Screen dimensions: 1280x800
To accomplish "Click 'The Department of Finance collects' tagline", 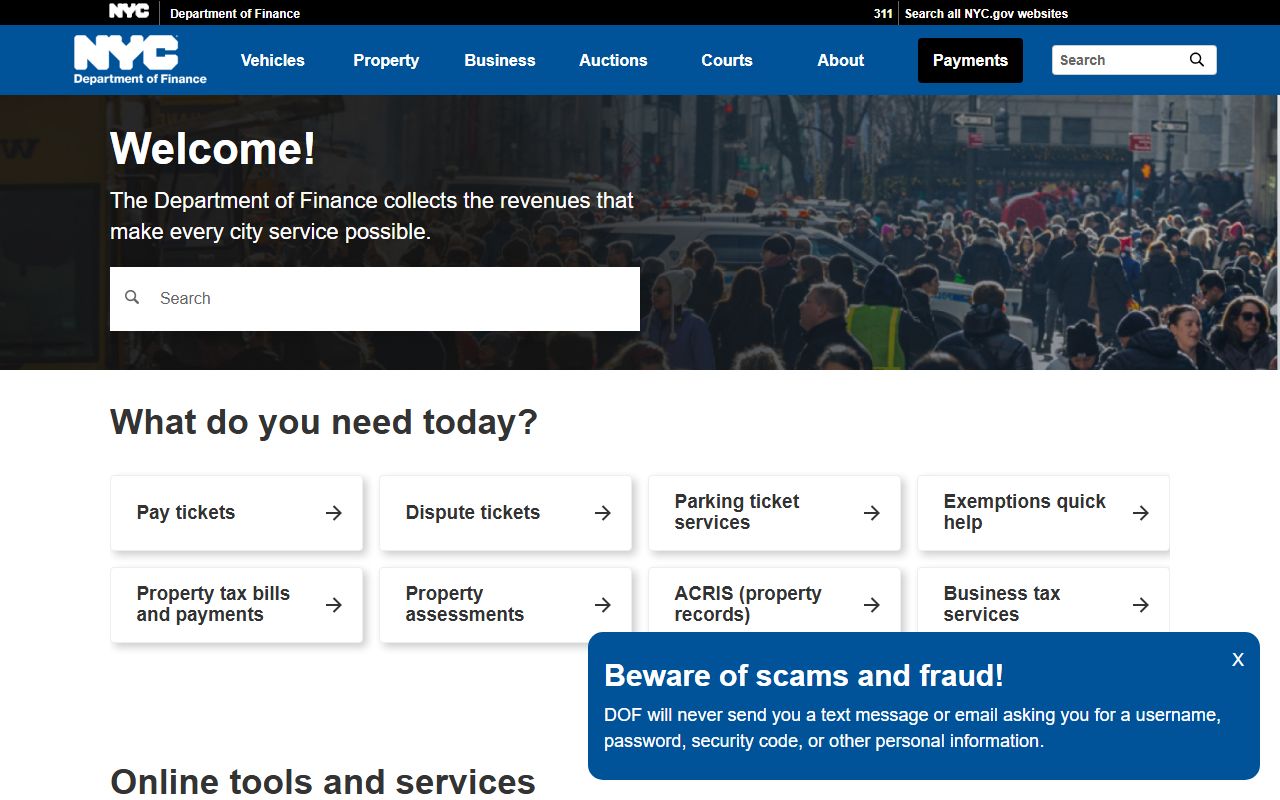I will (x=372, y=216).
